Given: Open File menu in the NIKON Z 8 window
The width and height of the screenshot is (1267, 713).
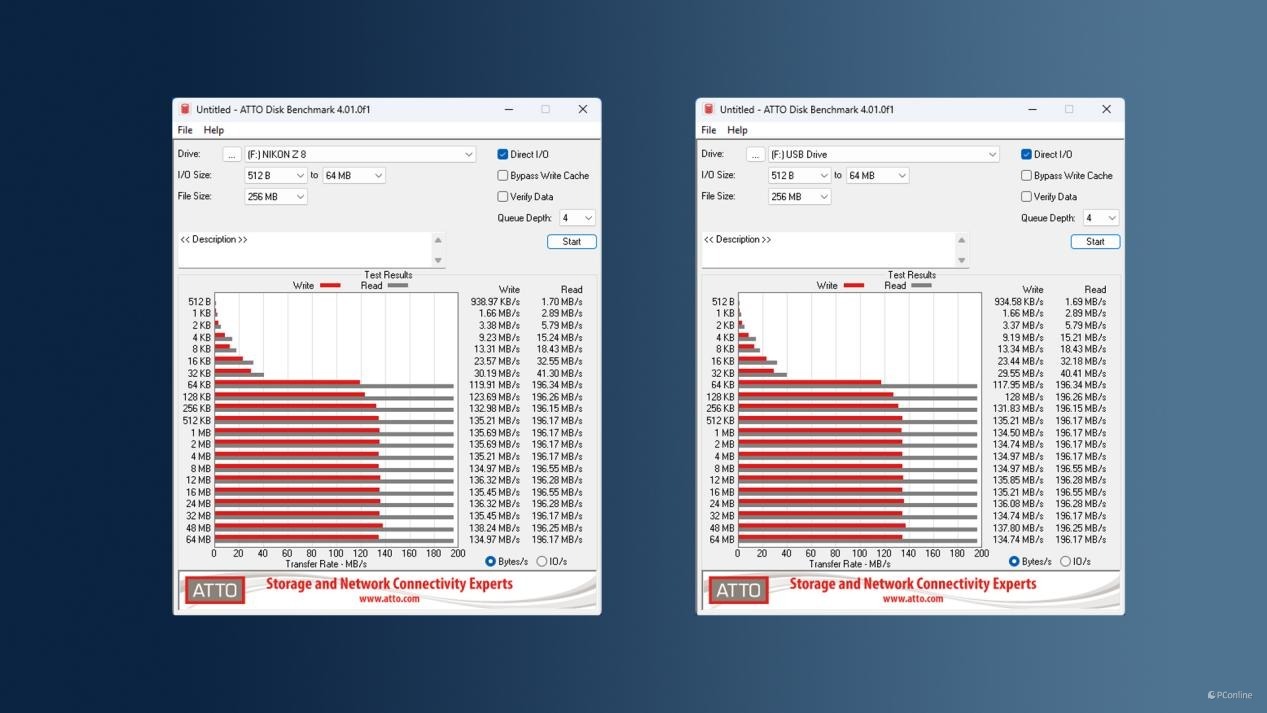Looking at the screenshot, I should (185, 130).
